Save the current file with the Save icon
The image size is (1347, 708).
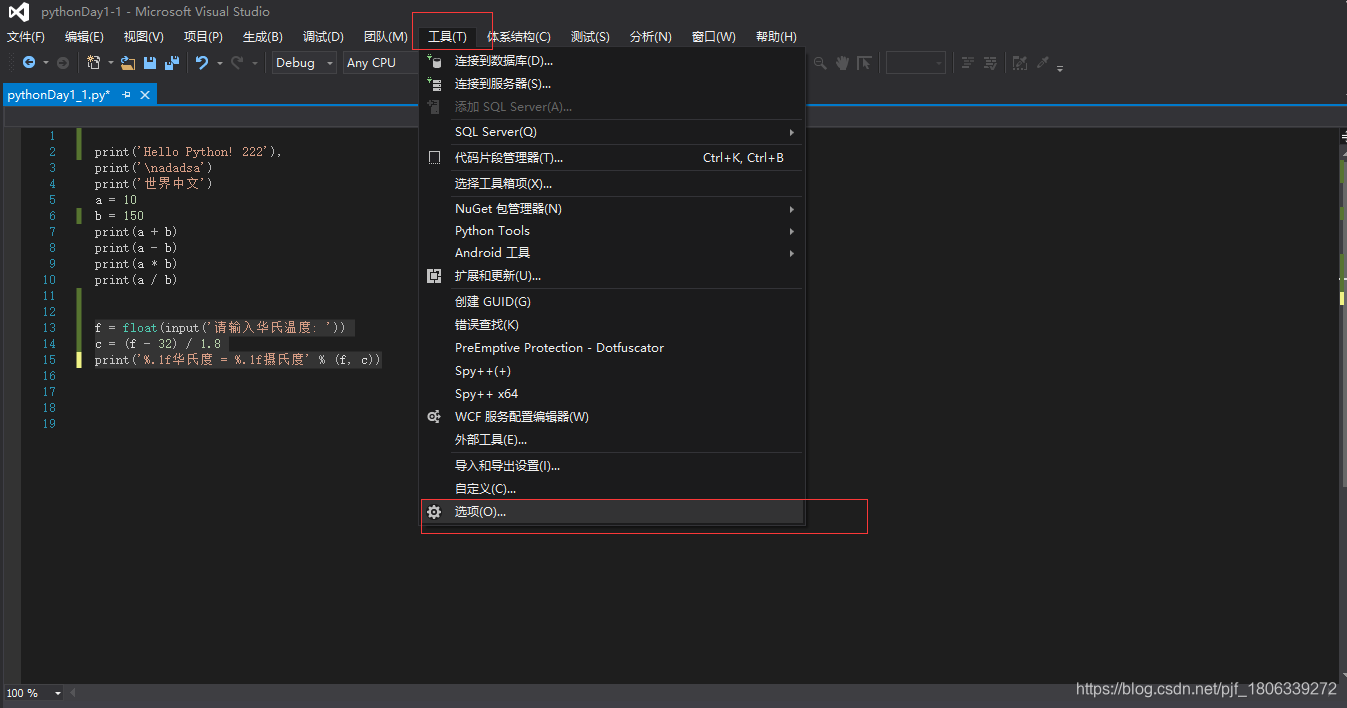point(150,62)
